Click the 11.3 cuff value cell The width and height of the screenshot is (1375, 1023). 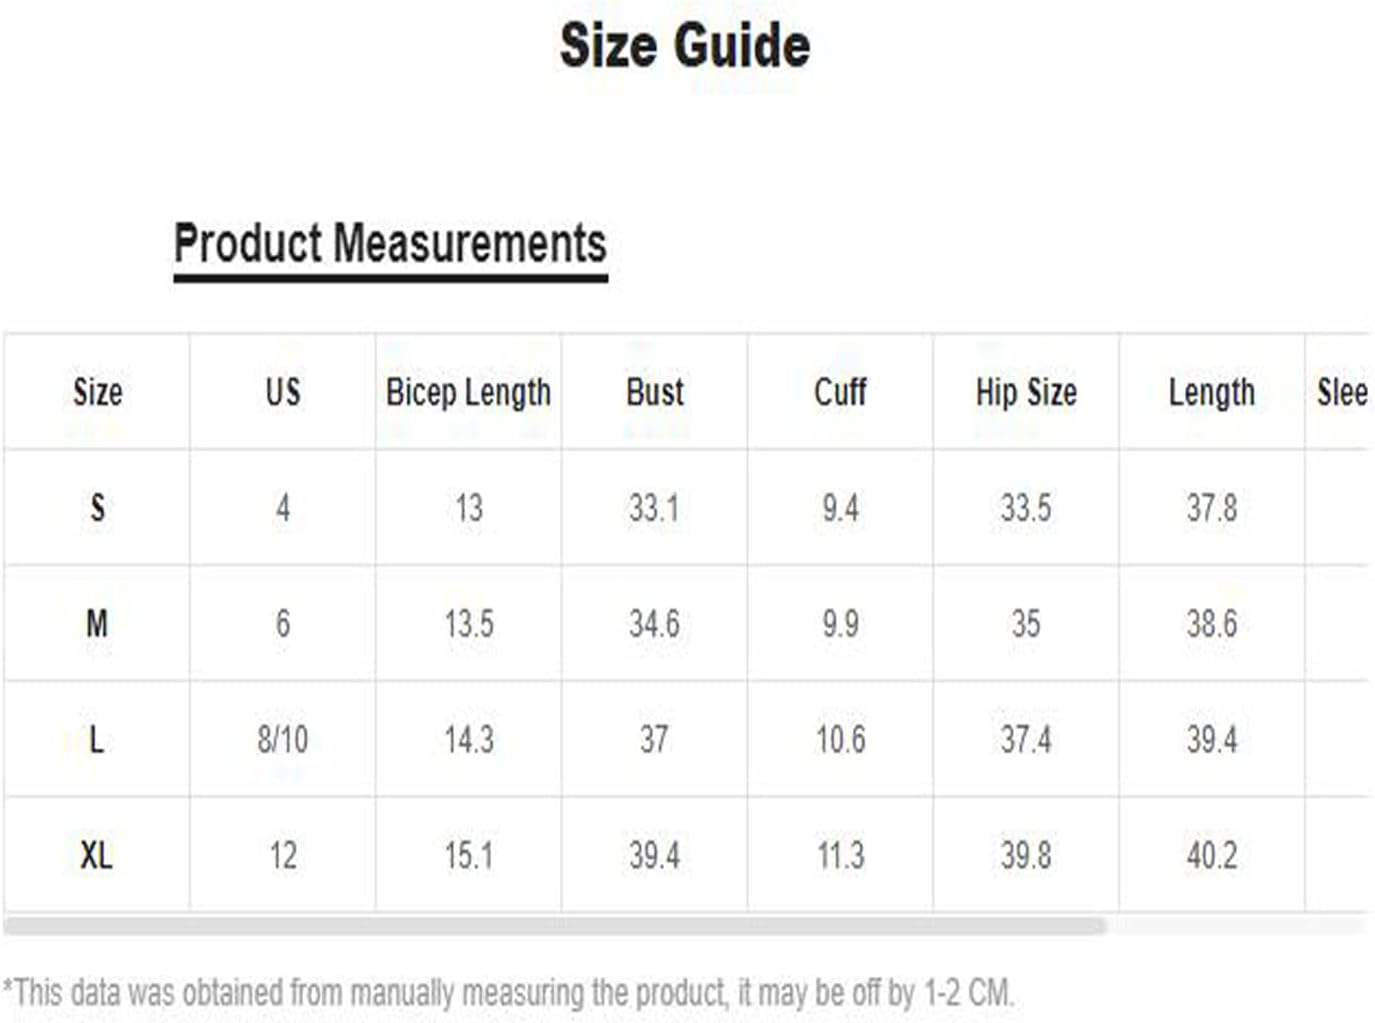click(x=840, y=855)
